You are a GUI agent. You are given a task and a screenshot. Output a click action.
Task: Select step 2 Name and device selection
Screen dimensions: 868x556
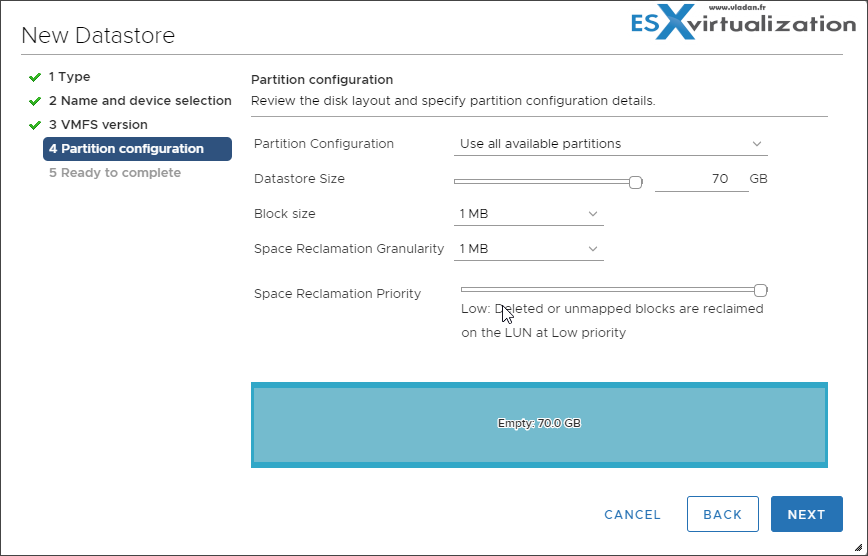point(140,101)
